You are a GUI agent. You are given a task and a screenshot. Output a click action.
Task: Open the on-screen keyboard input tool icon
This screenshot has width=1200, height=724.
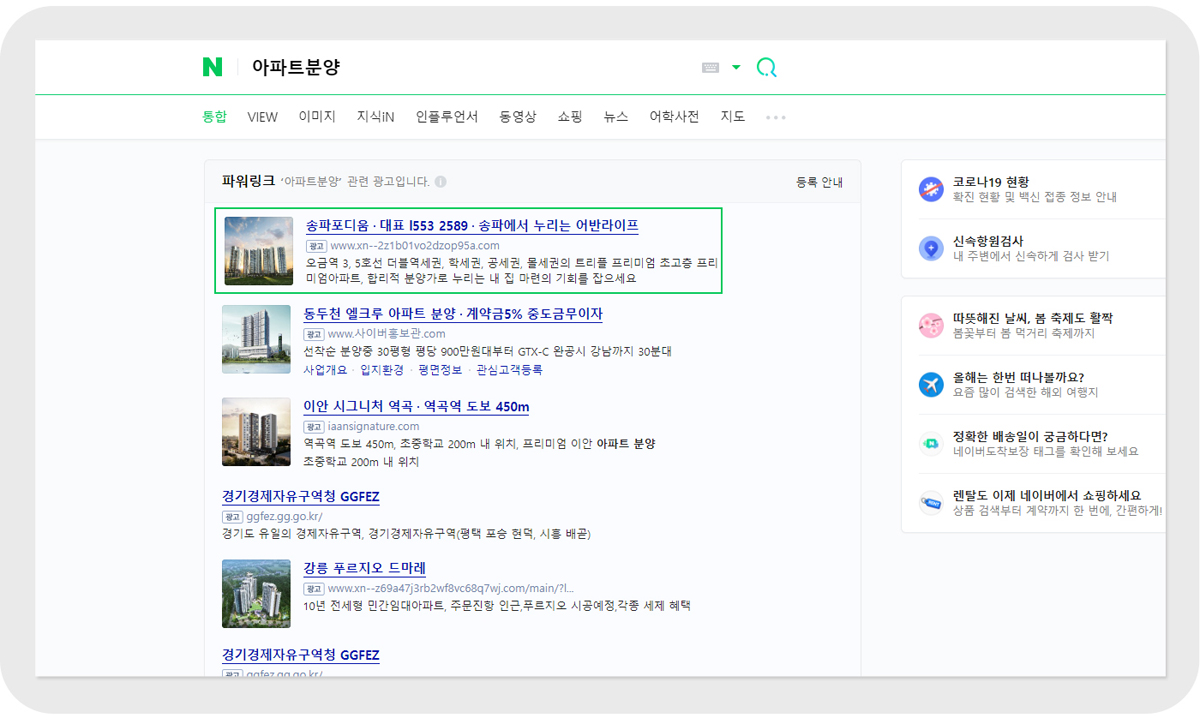[711, 68]
